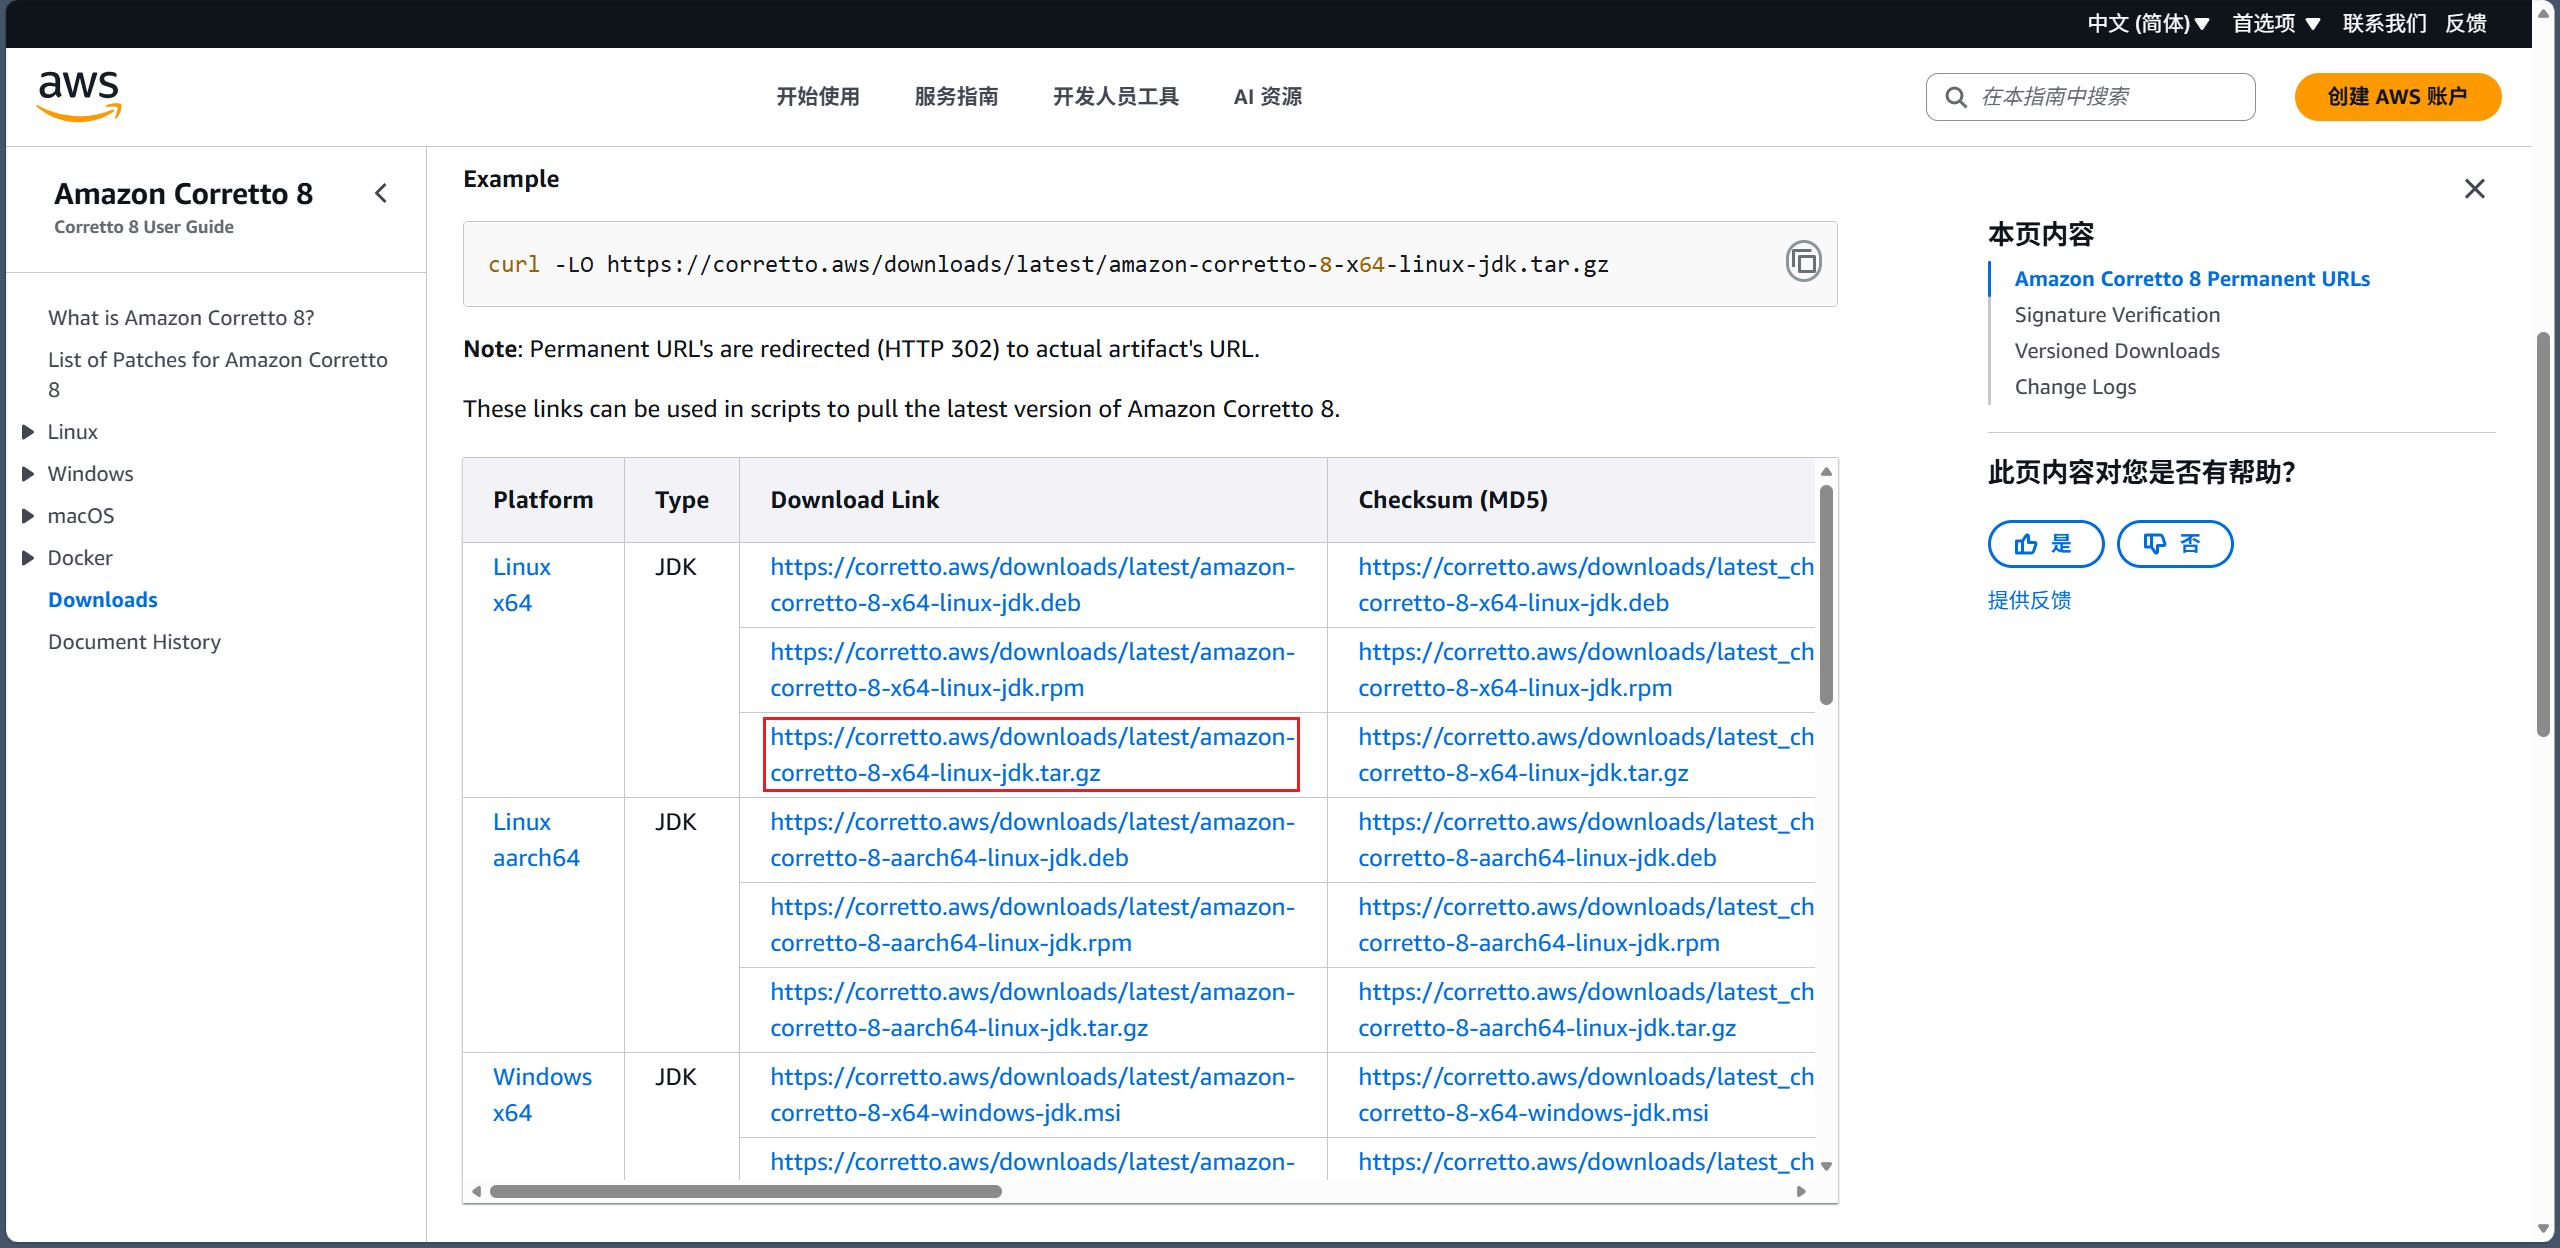Download corretto-8-x64-linux-jdk.tar.gz link
Screen dimensions: 2560x1248
1032,755
